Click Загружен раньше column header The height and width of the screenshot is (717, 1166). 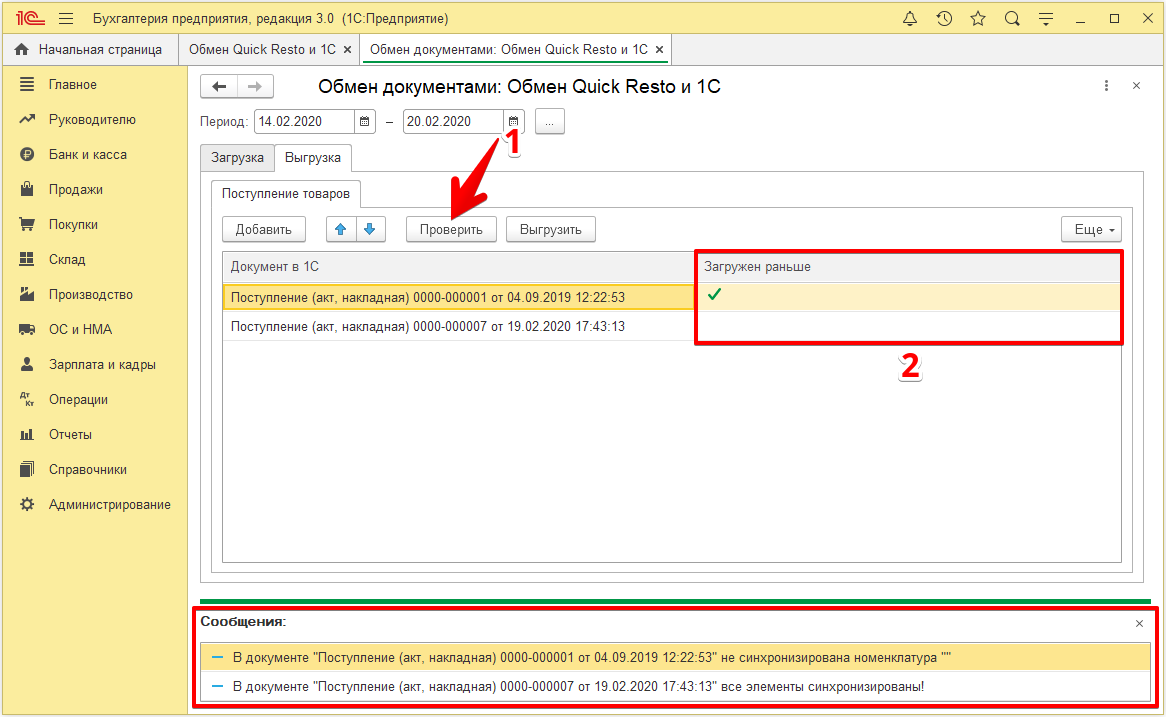[x=908, y=266]
